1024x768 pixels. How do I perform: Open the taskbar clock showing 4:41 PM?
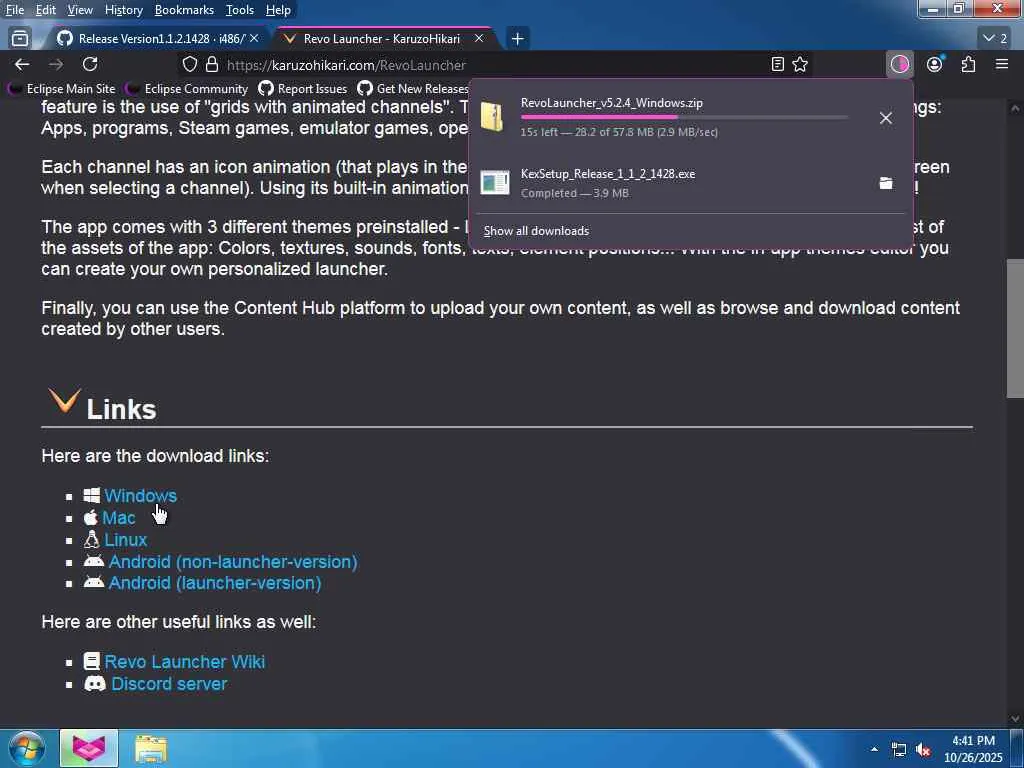tap(973, 749)
